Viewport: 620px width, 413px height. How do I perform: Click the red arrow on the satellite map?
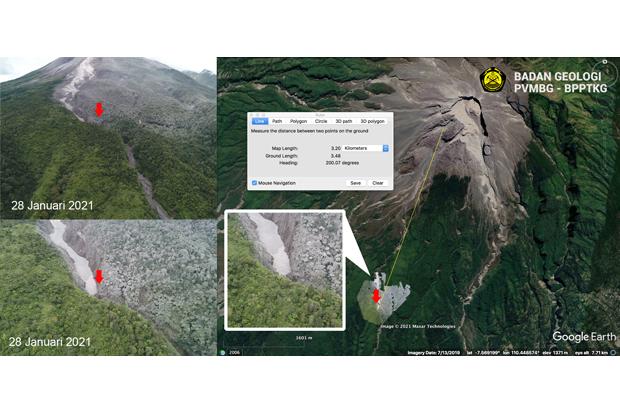(x=377, y=296)
